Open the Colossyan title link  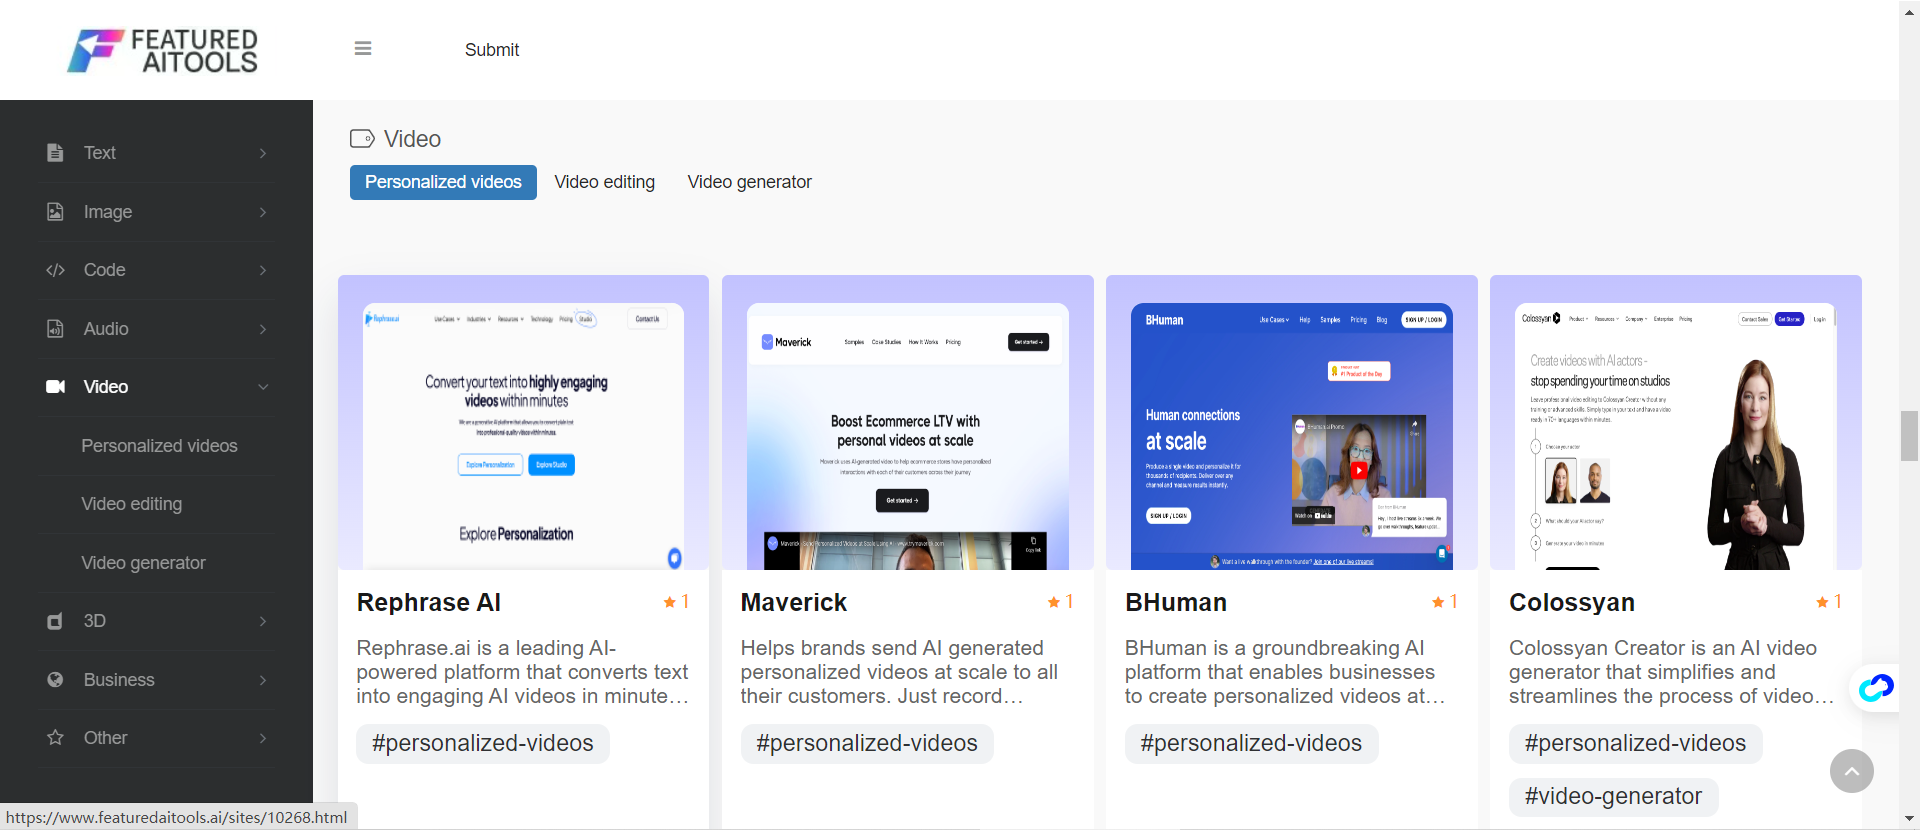(x=1572, y=602)
